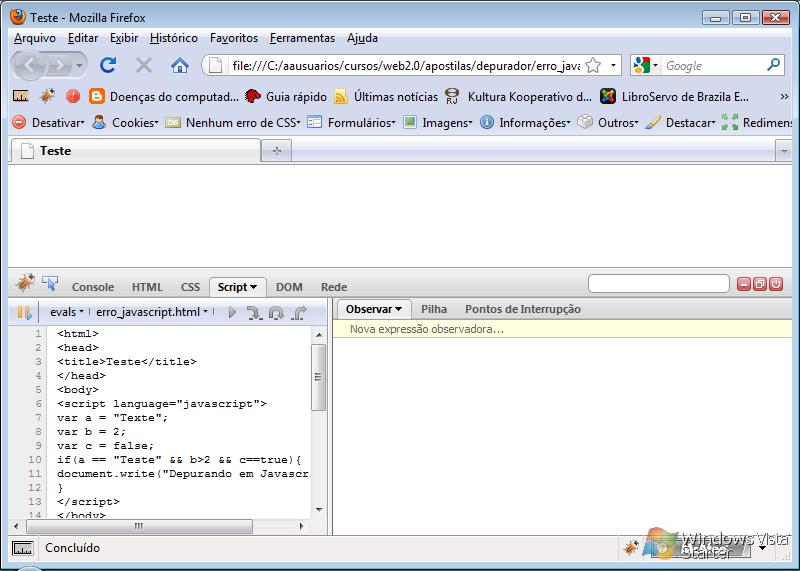Click the Firebug bug icon in panel toolbar
800x571 pixels.
pyautogui.click(x=24, y=283)
